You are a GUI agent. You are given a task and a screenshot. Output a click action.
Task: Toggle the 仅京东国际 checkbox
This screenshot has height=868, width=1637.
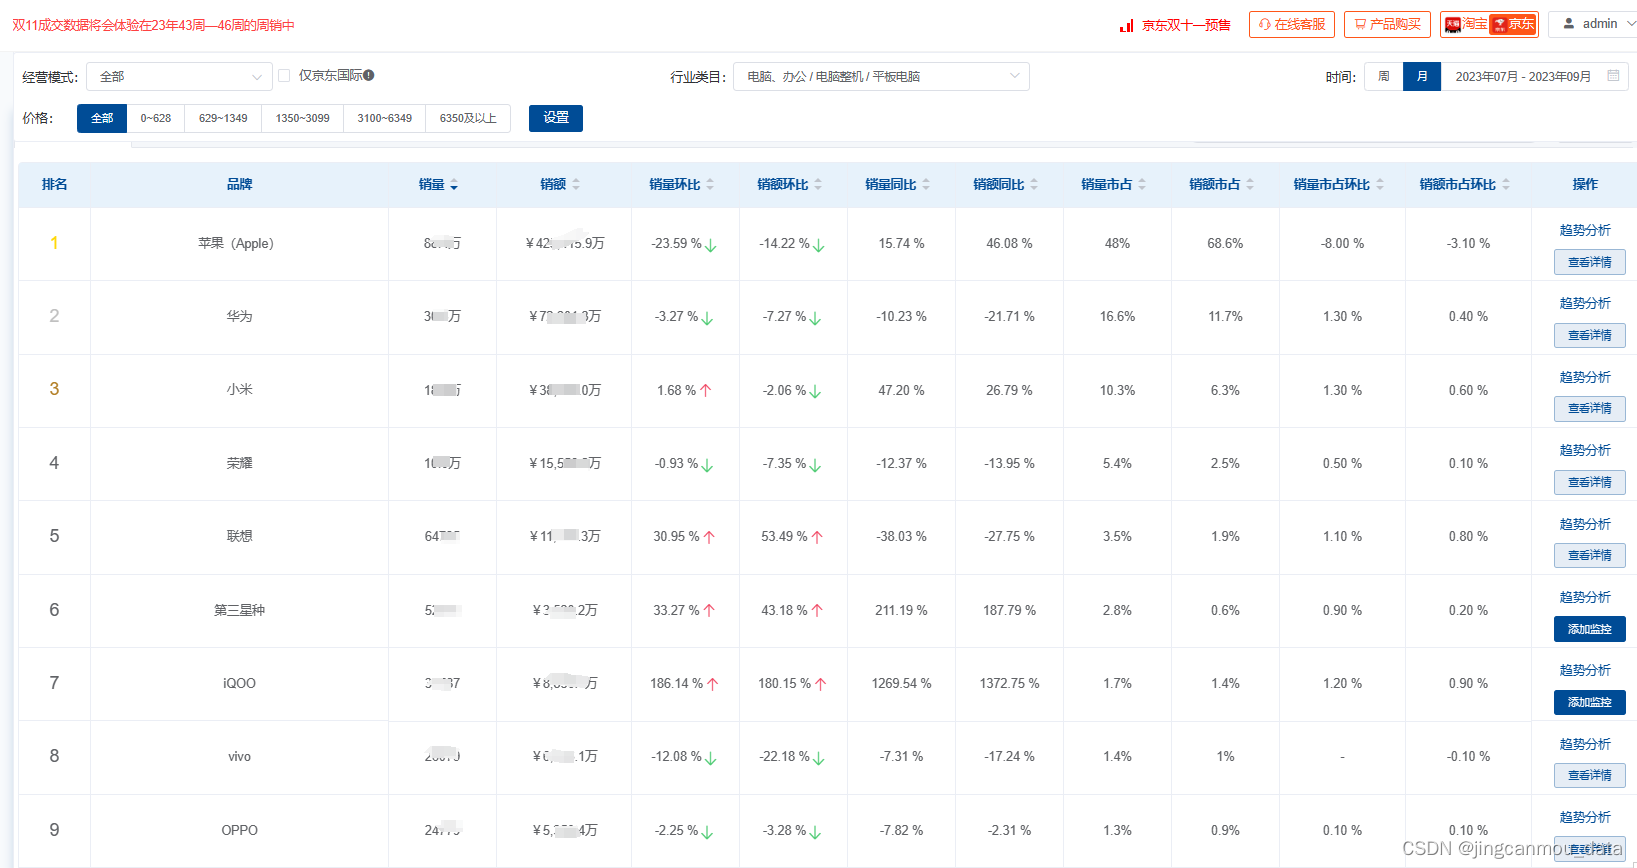284,75
